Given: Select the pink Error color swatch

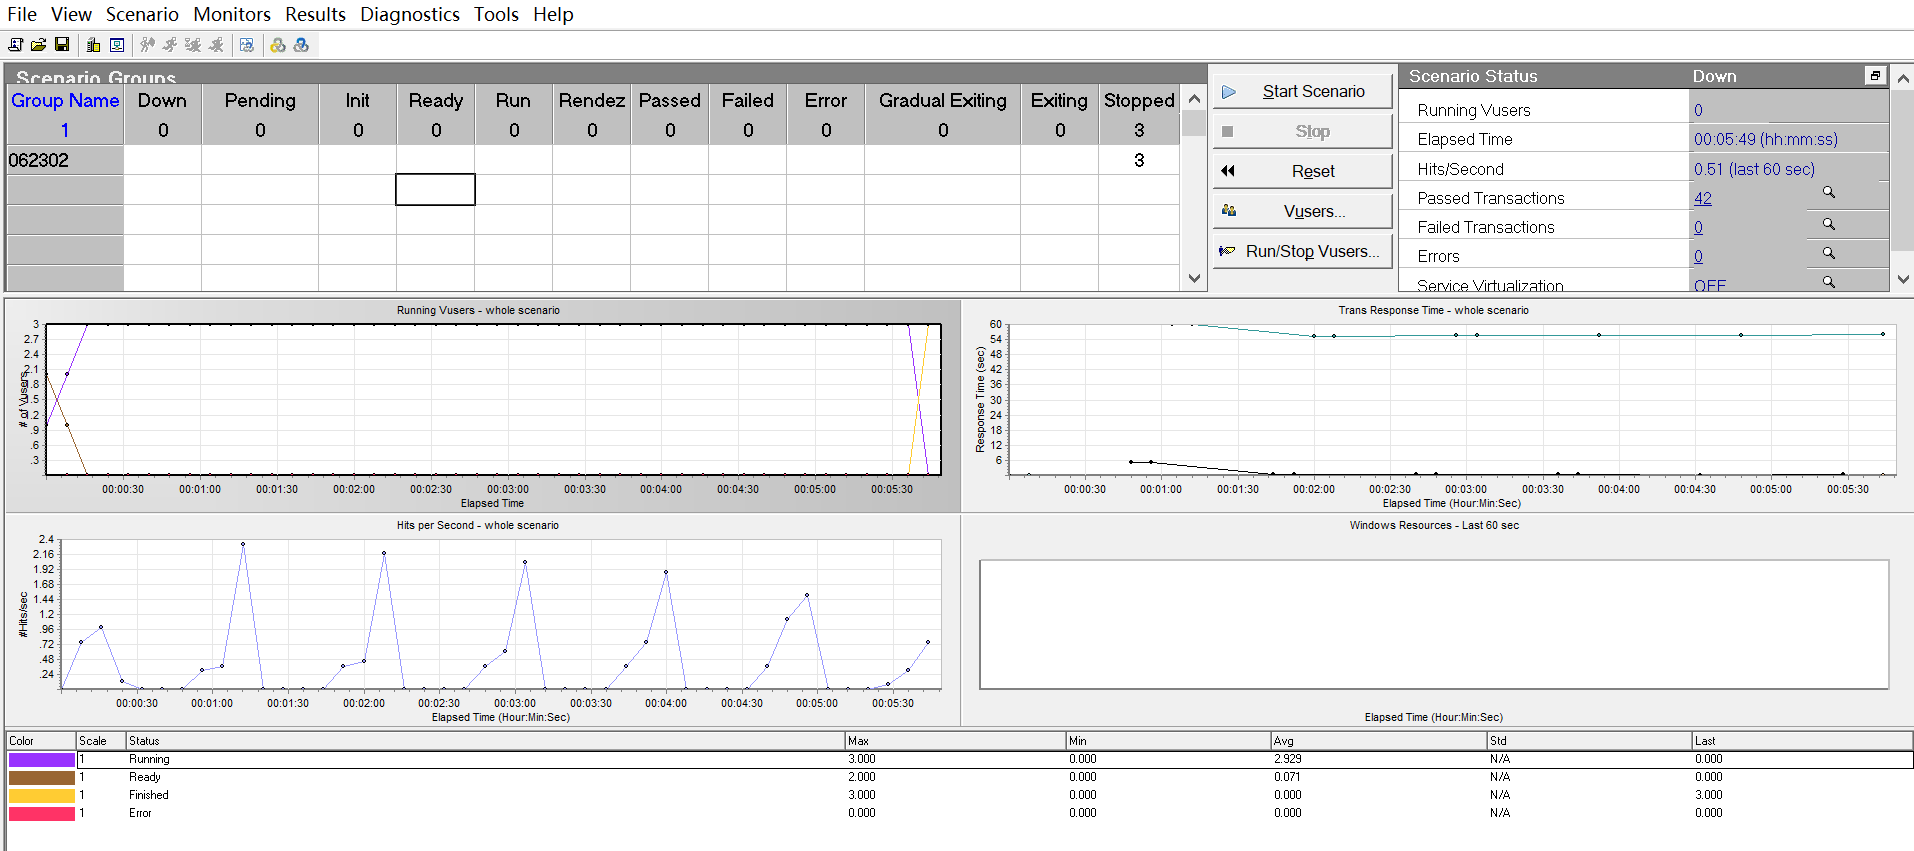Looking at the screenshot, I should tap(42, 813).
